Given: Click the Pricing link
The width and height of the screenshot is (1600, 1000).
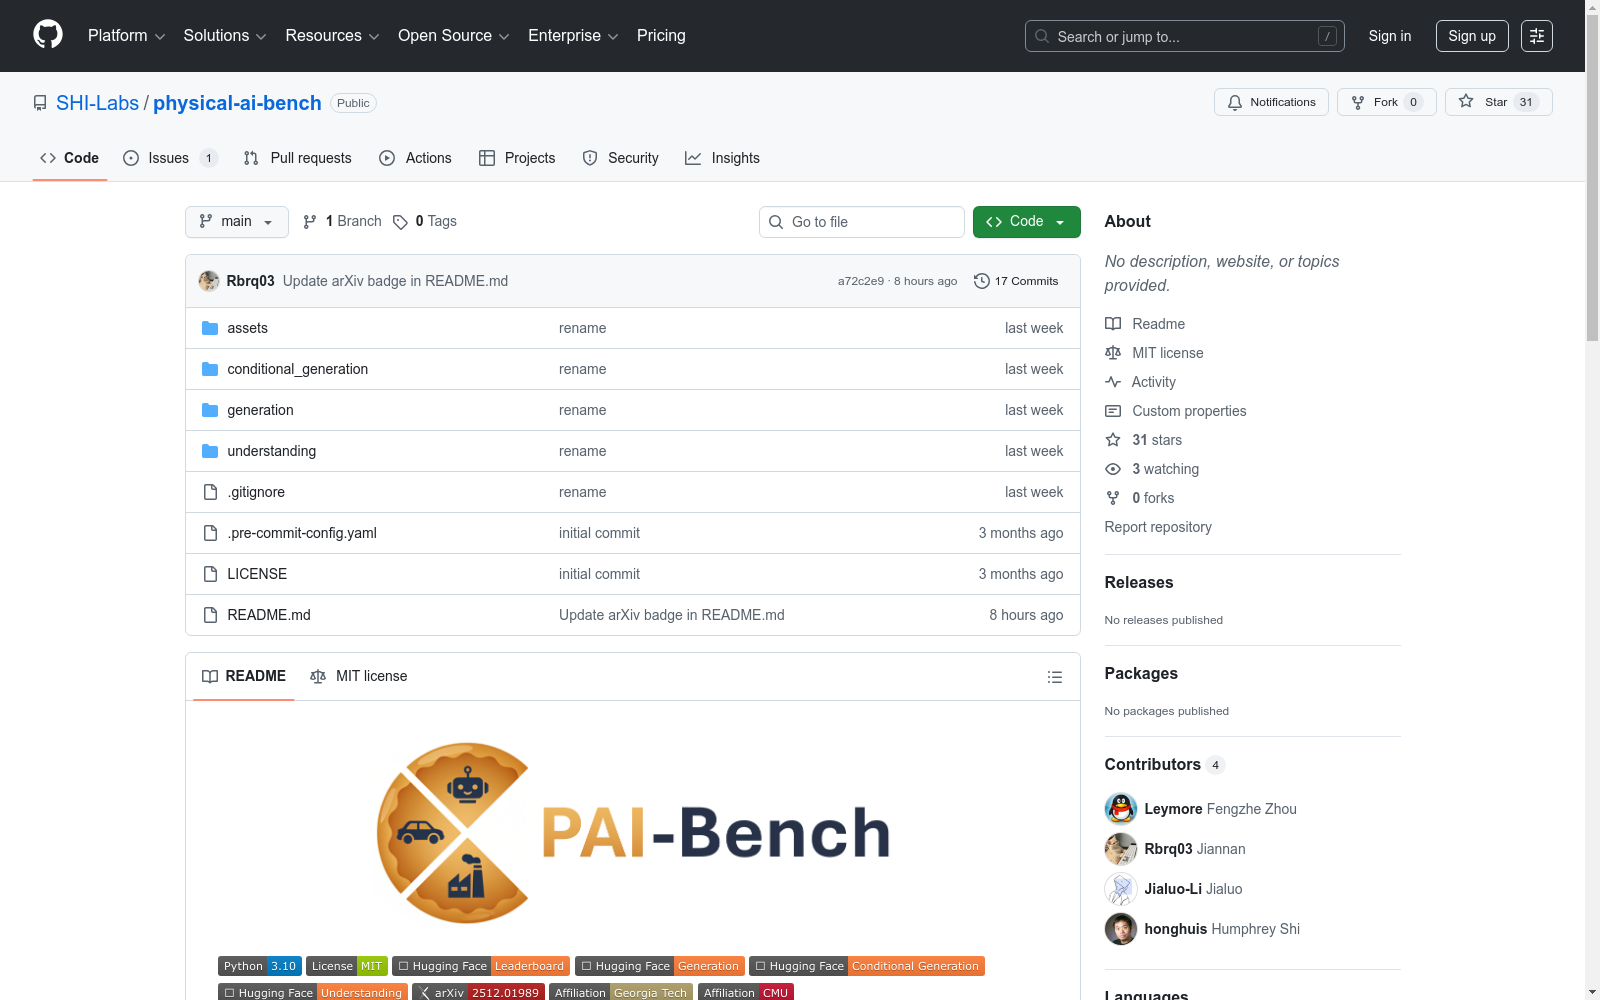Looking at the screenshot, I should (x=661, y=36).
